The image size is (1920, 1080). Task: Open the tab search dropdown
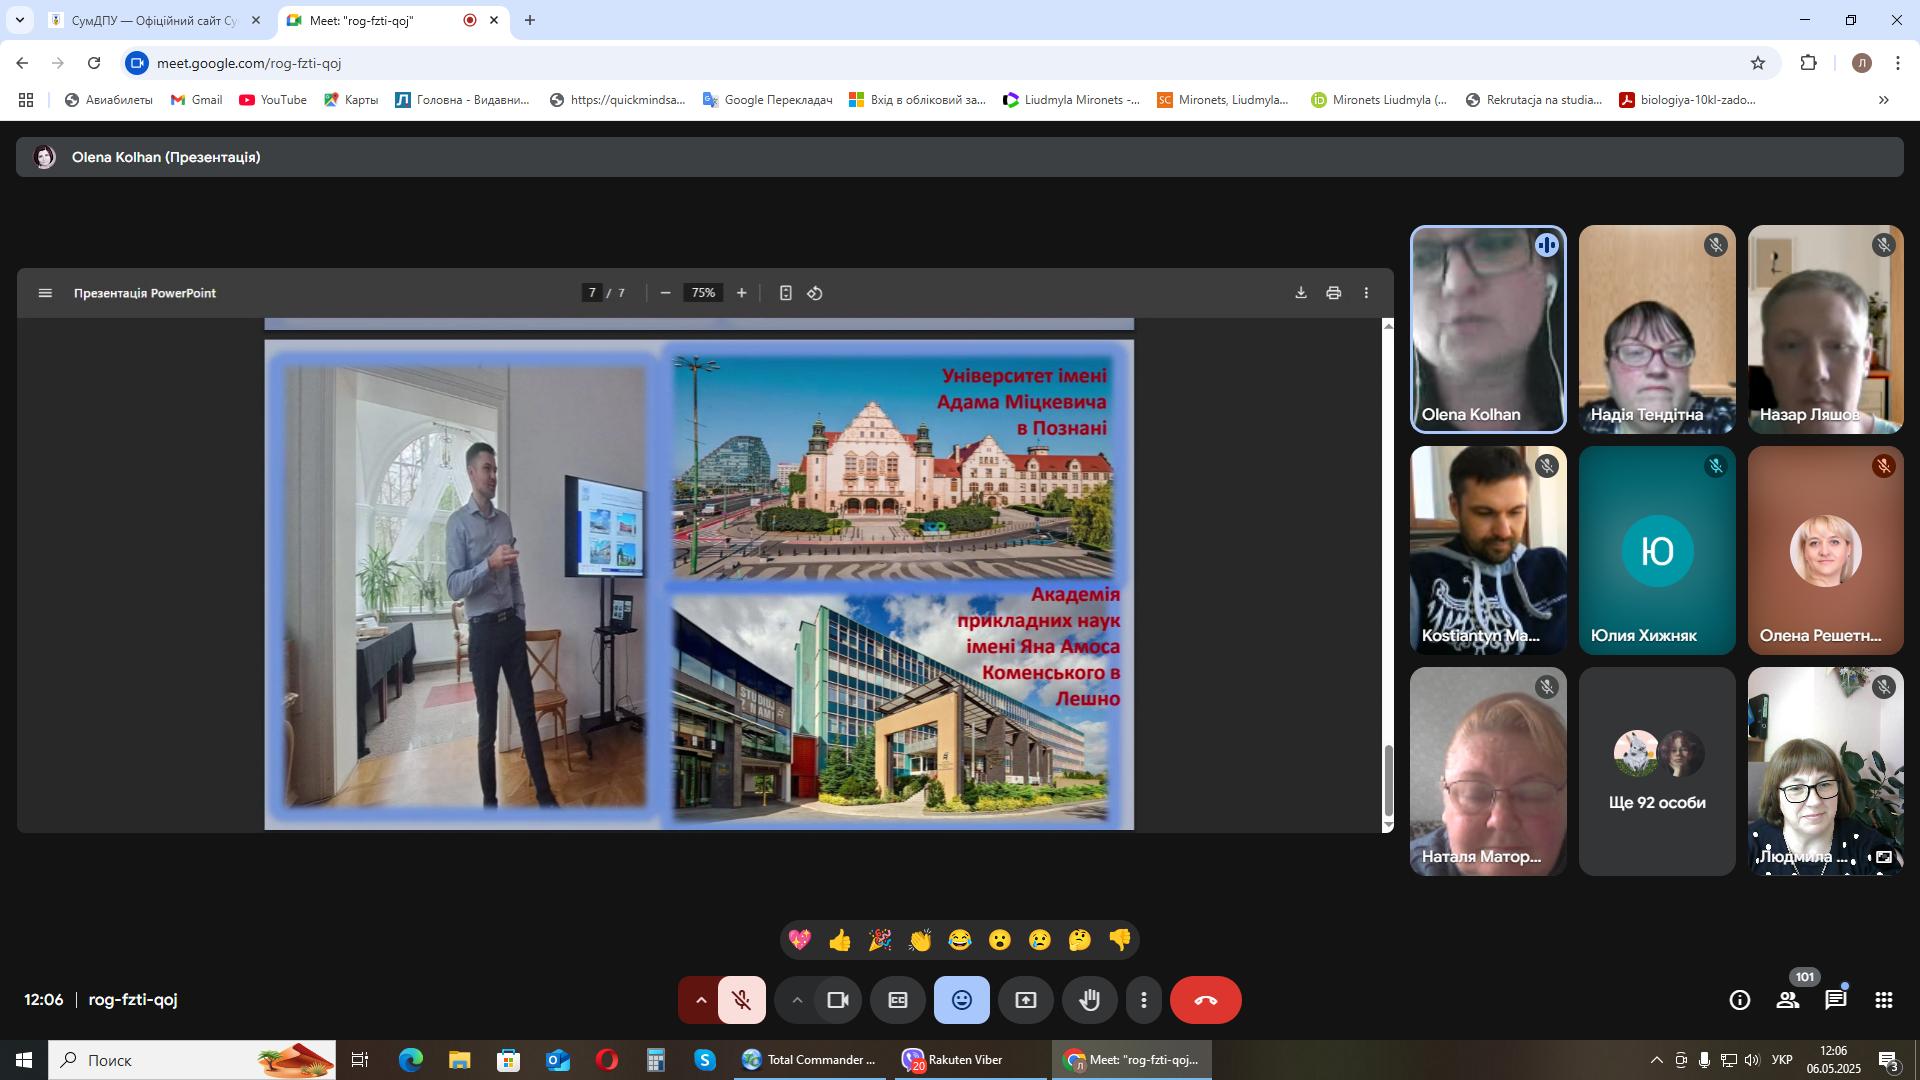tap(19, 20)
